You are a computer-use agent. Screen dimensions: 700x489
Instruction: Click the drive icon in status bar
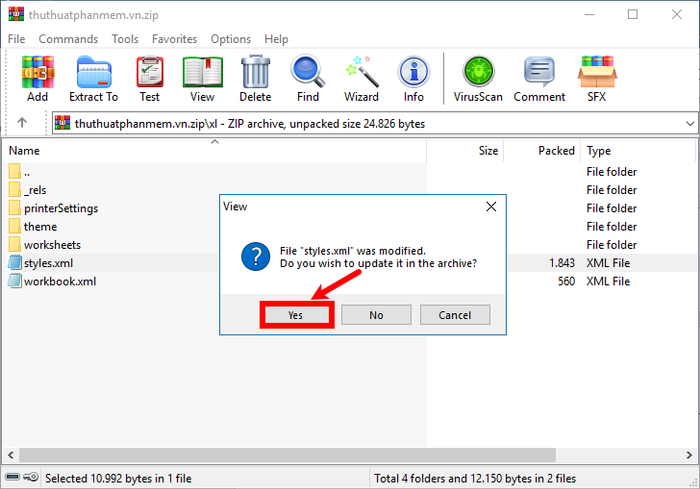coord(12,477)
